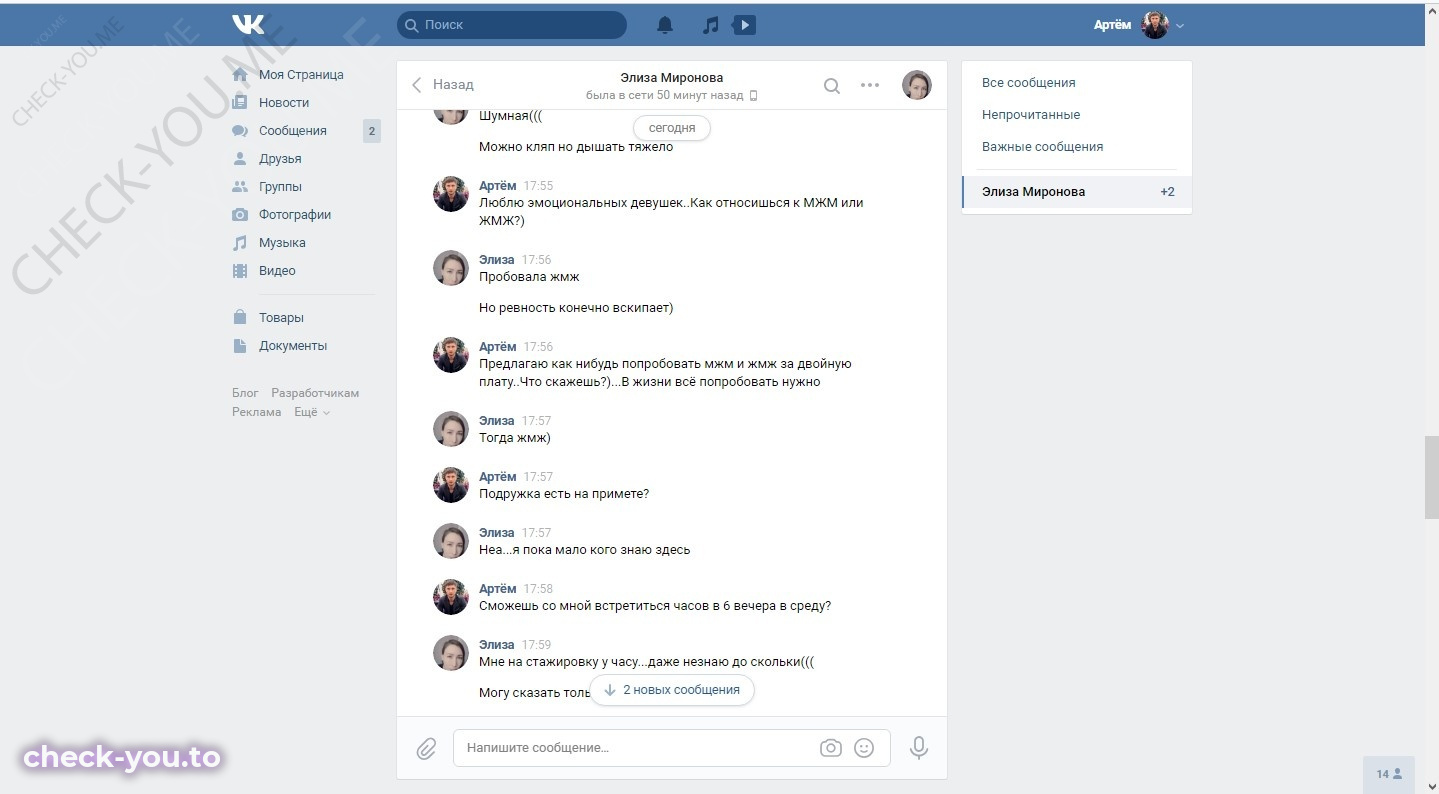Click Элиза's avatar in chat header
The image size is (1439, 794).
917,85
